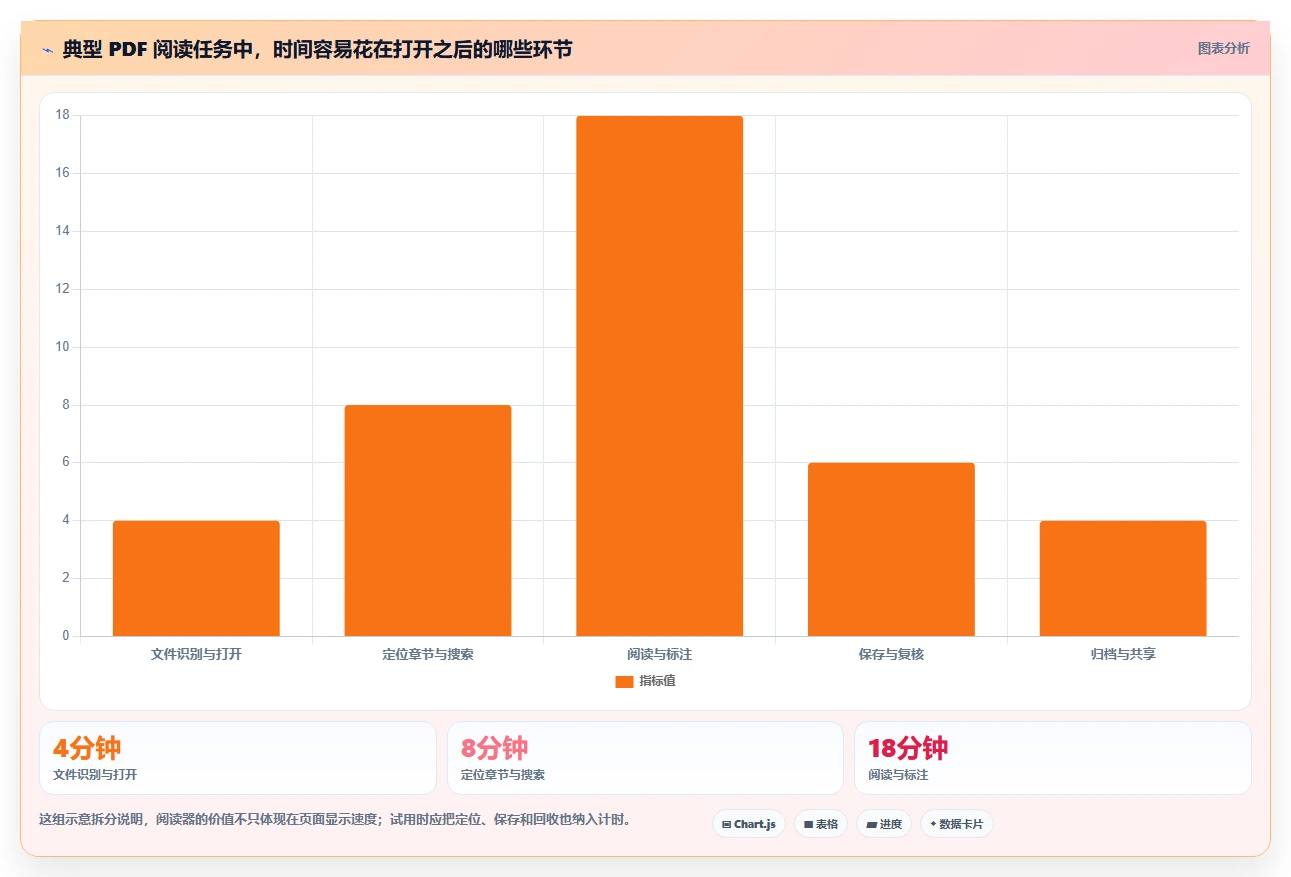Click the footer note starting 这组示意拆分说明
Screen dimensions: 1291x877
click(x=335, y=819)
